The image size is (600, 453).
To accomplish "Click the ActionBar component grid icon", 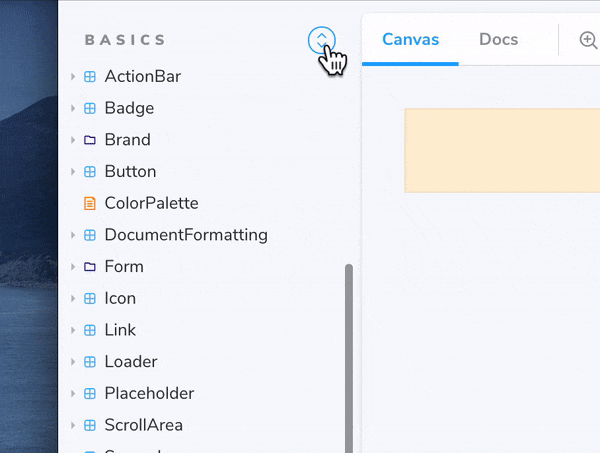I will [x=90, y=76].
